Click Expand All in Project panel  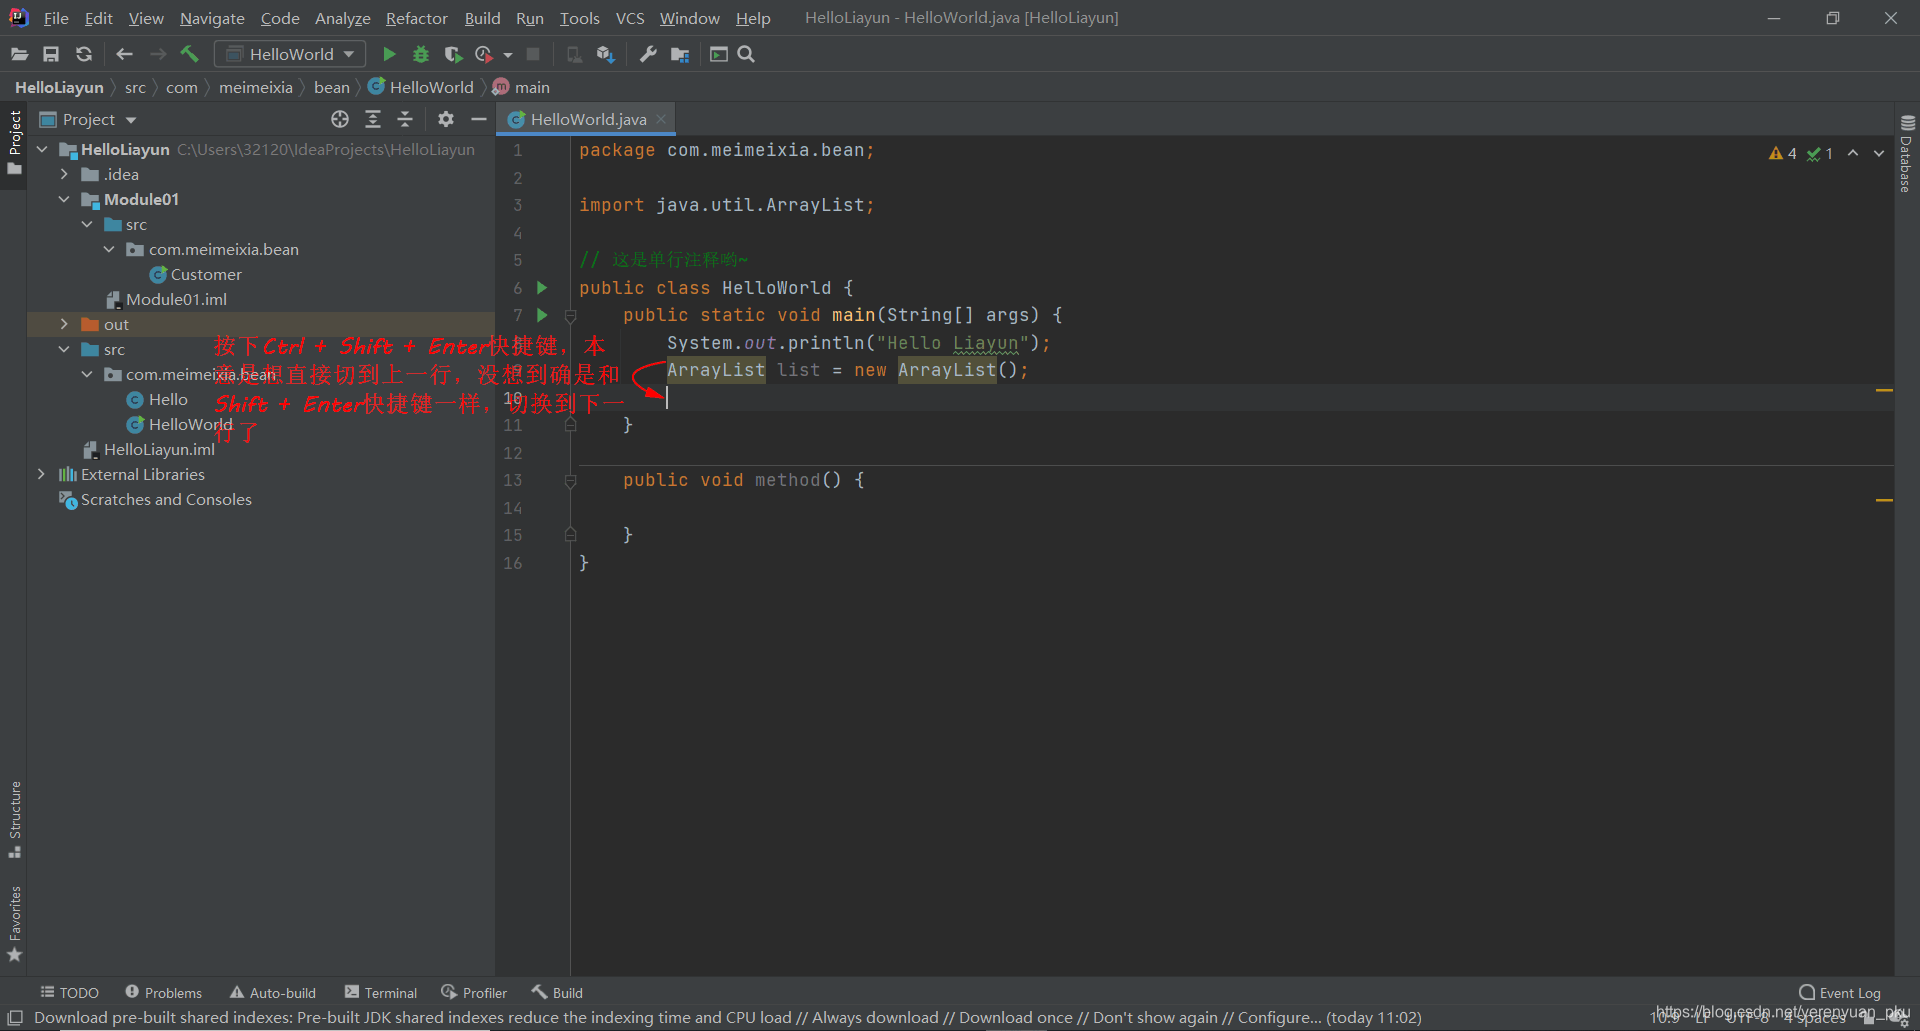tap(373, 119)
